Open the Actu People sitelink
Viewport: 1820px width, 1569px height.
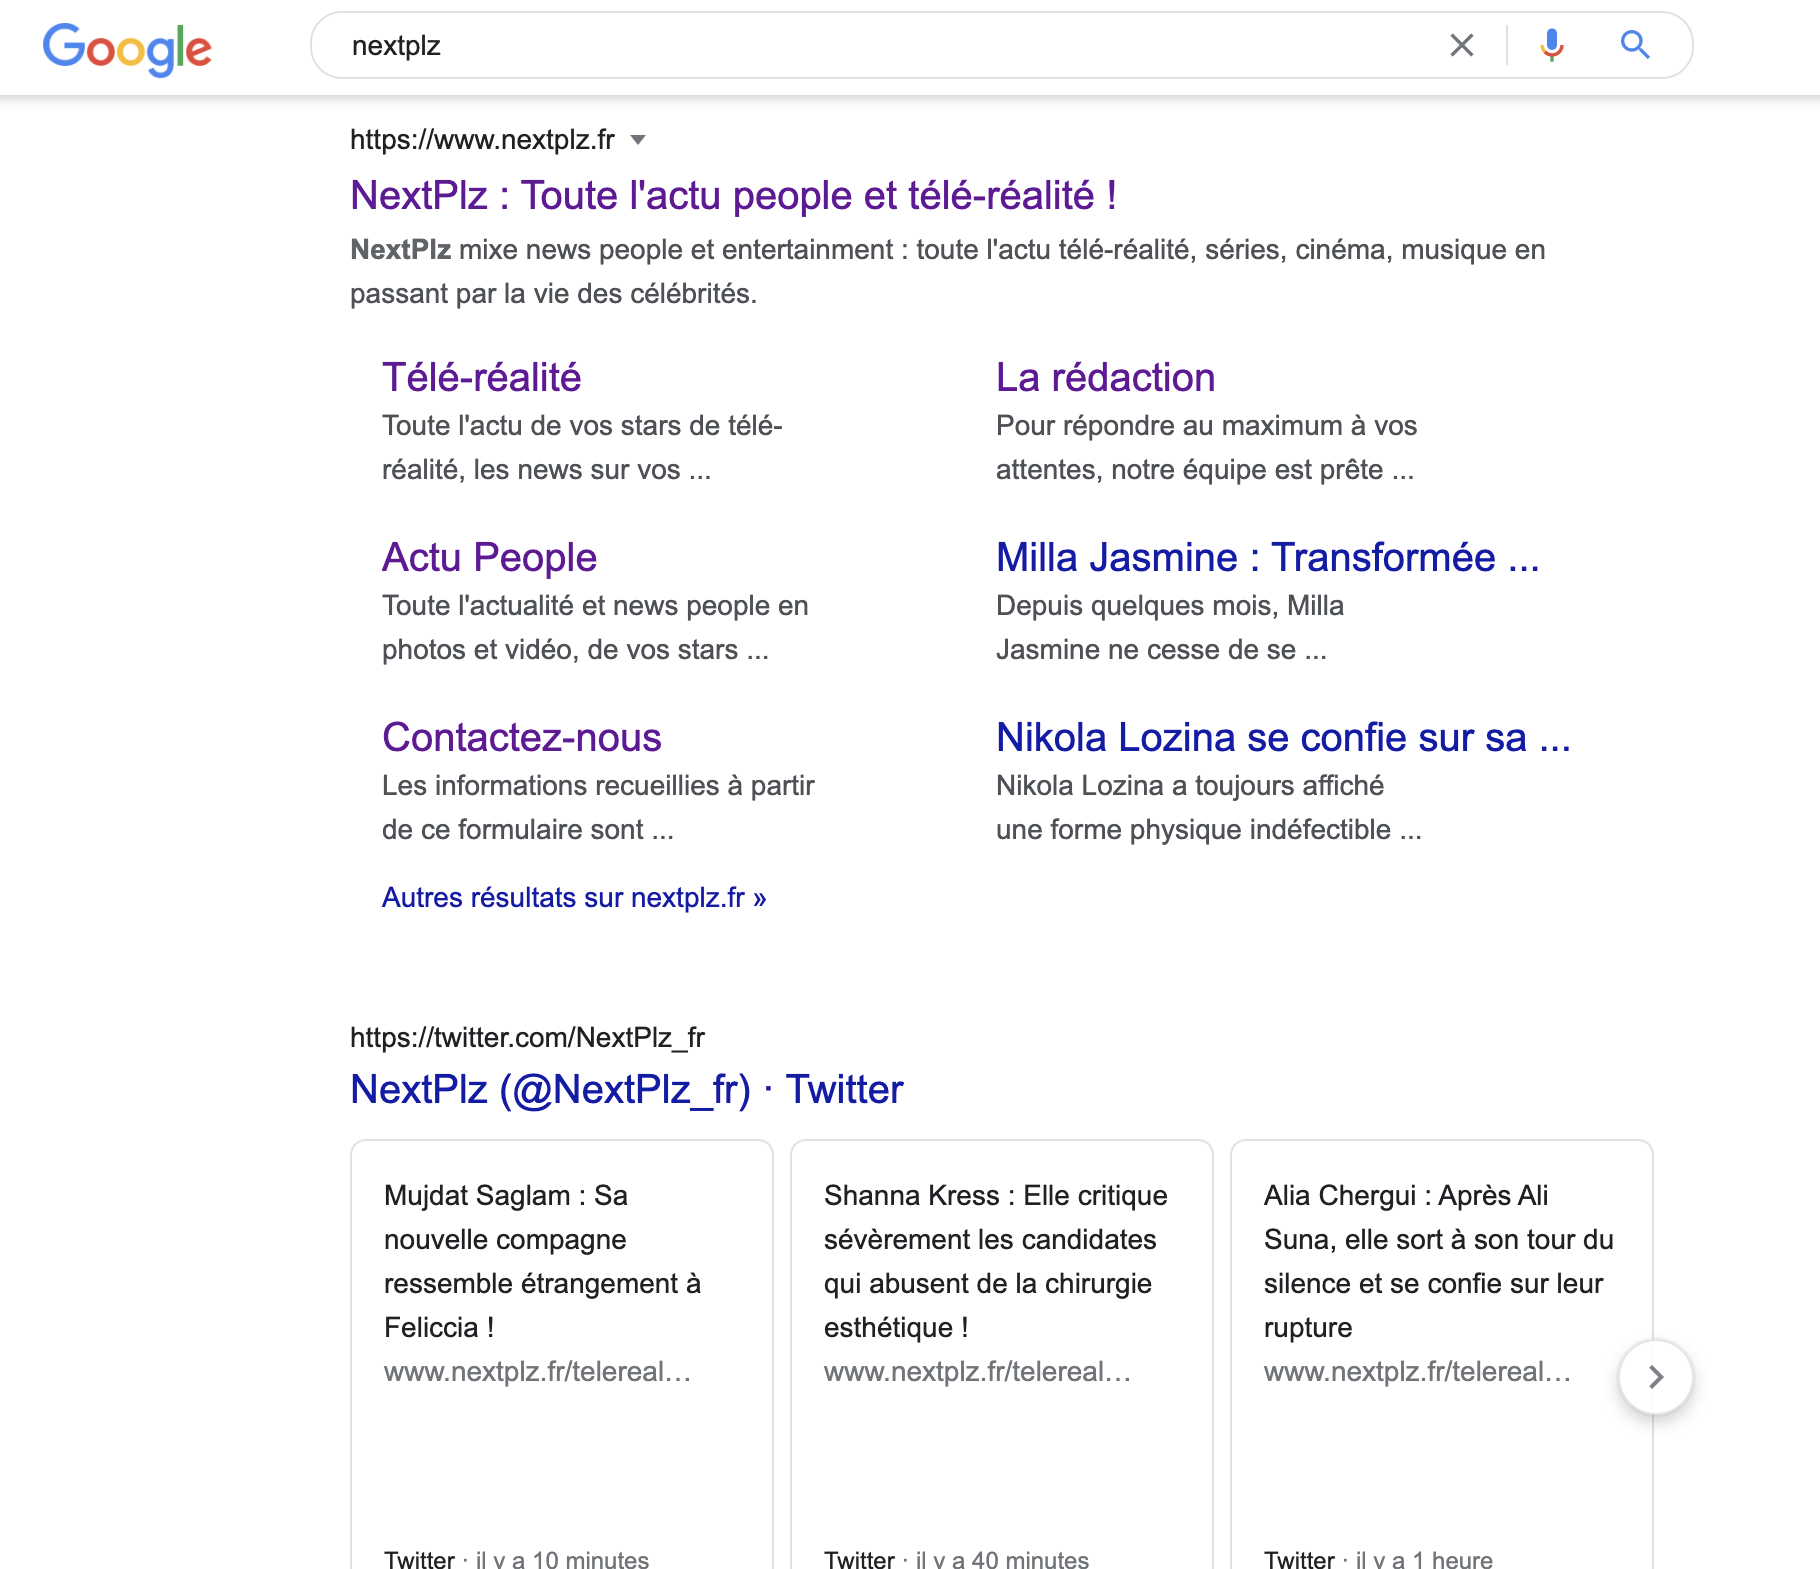(489, 558)
